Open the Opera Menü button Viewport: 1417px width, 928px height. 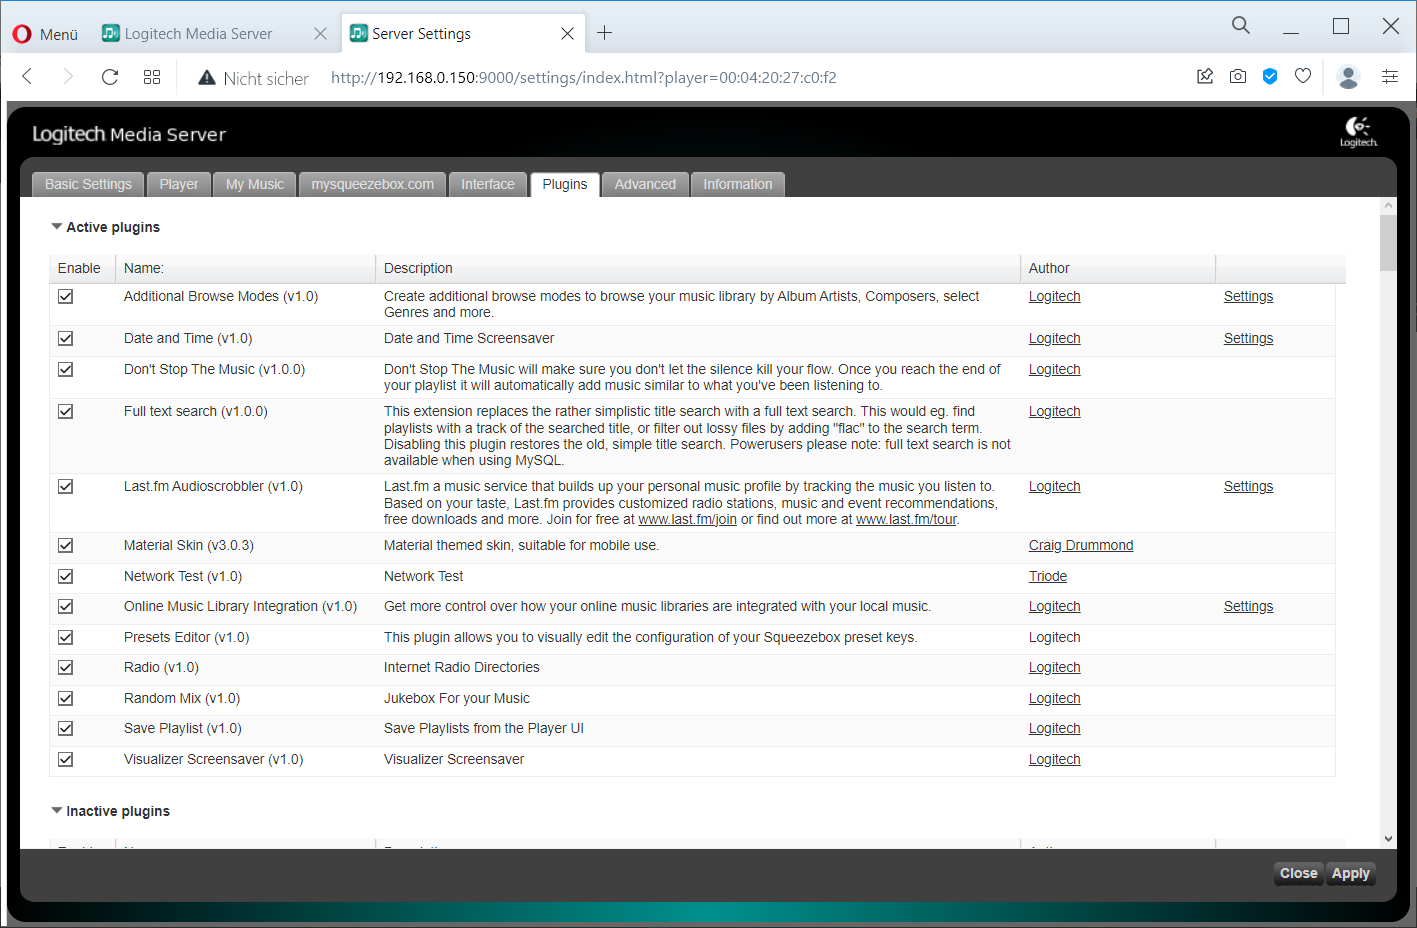[x=45, y=34]
